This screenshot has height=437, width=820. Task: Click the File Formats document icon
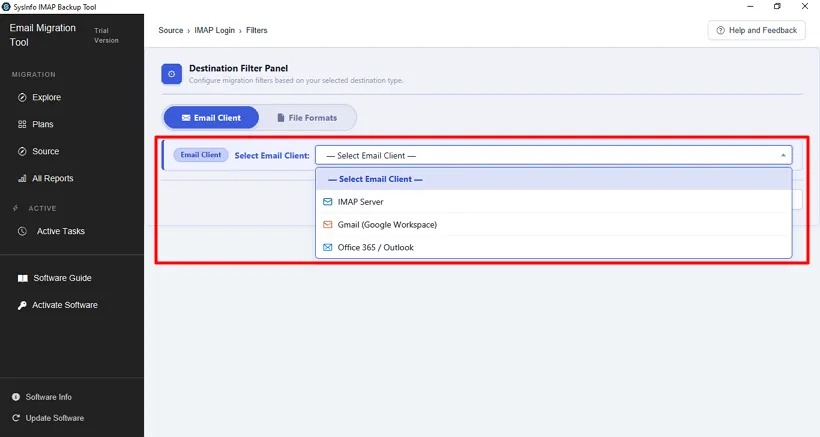point(281,118)
